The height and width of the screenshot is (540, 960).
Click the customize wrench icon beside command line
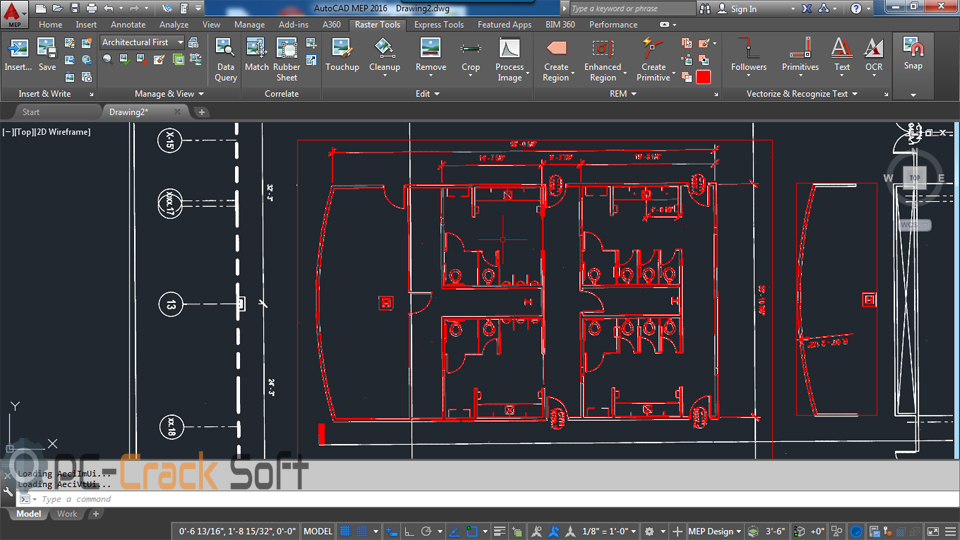[x=8, y=492]
